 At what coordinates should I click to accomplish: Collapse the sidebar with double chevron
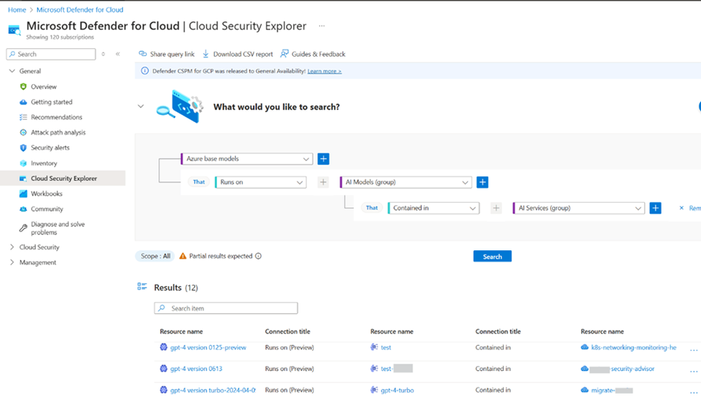(x=118, y=54)
